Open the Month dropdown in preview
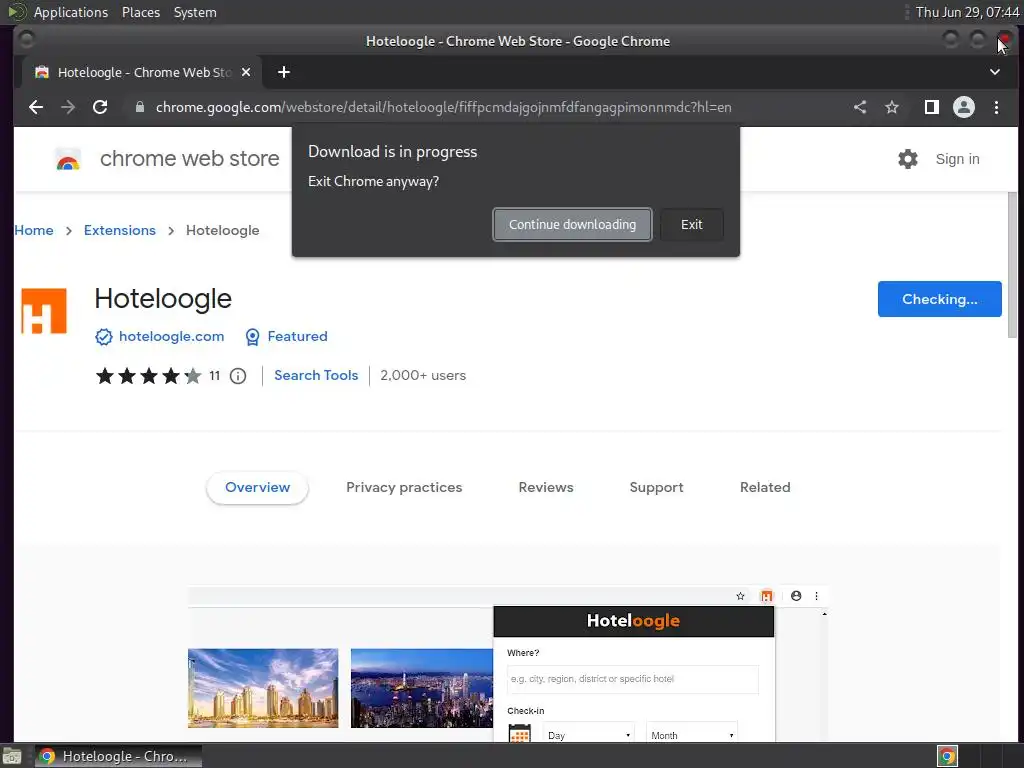This screenshot has width=1024, height=768. point(692,735)
